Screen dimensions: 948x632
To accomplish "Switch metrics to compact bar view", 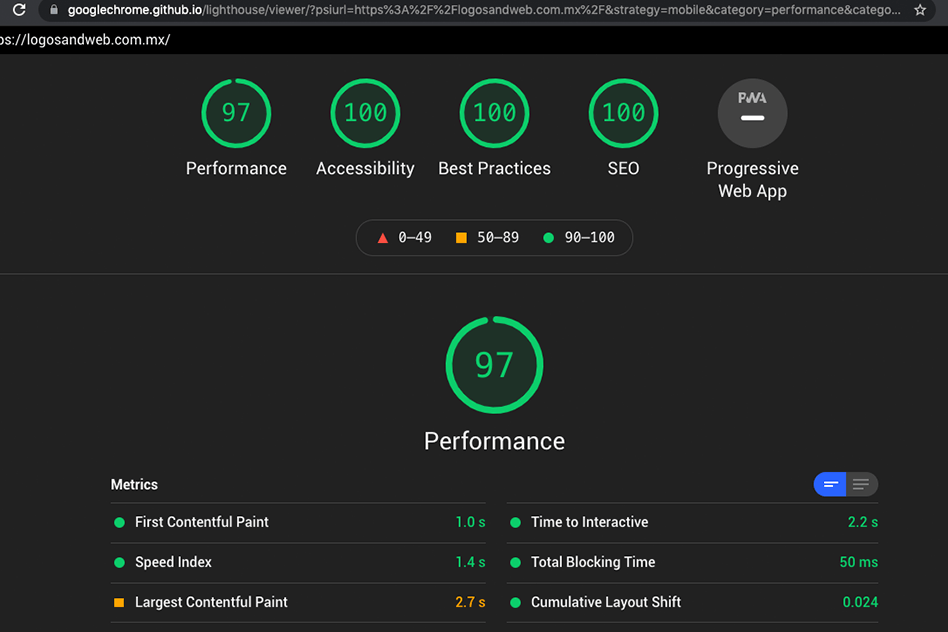I will click(830, 485).
